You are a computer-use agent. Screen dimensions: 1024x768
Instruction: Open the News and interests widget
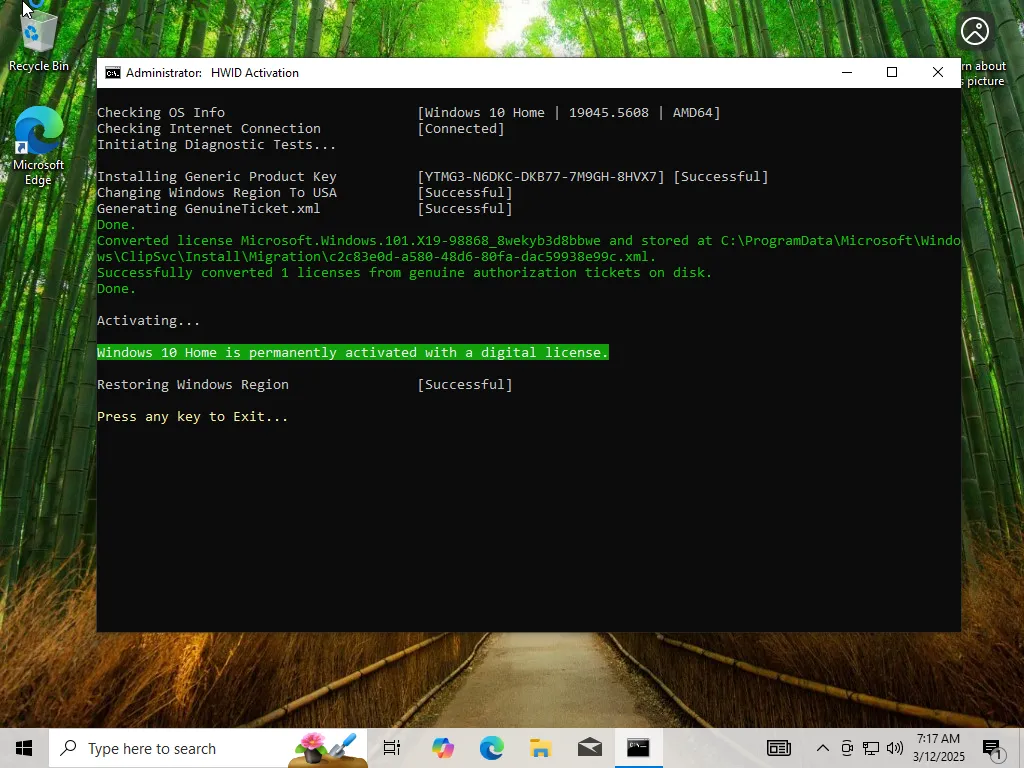pos(779,748)
